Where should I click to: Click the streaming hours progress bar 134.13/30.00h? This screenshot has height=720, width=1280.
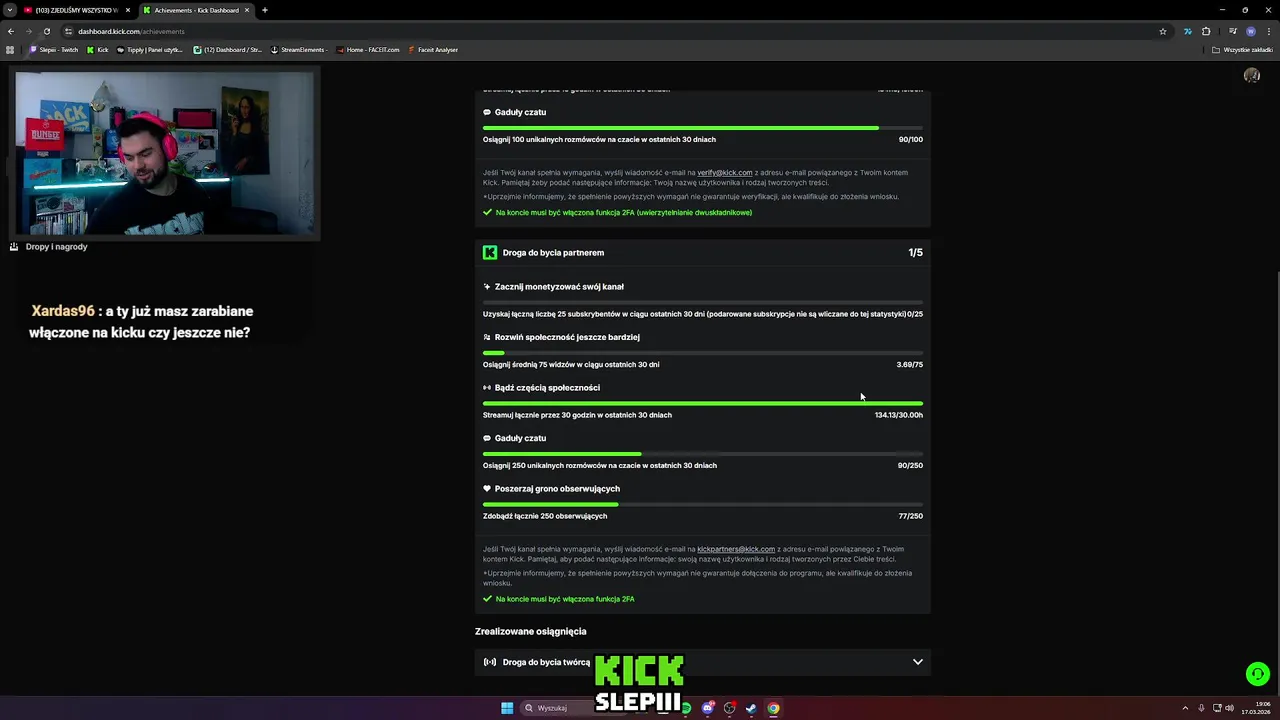tap(702, 403)
